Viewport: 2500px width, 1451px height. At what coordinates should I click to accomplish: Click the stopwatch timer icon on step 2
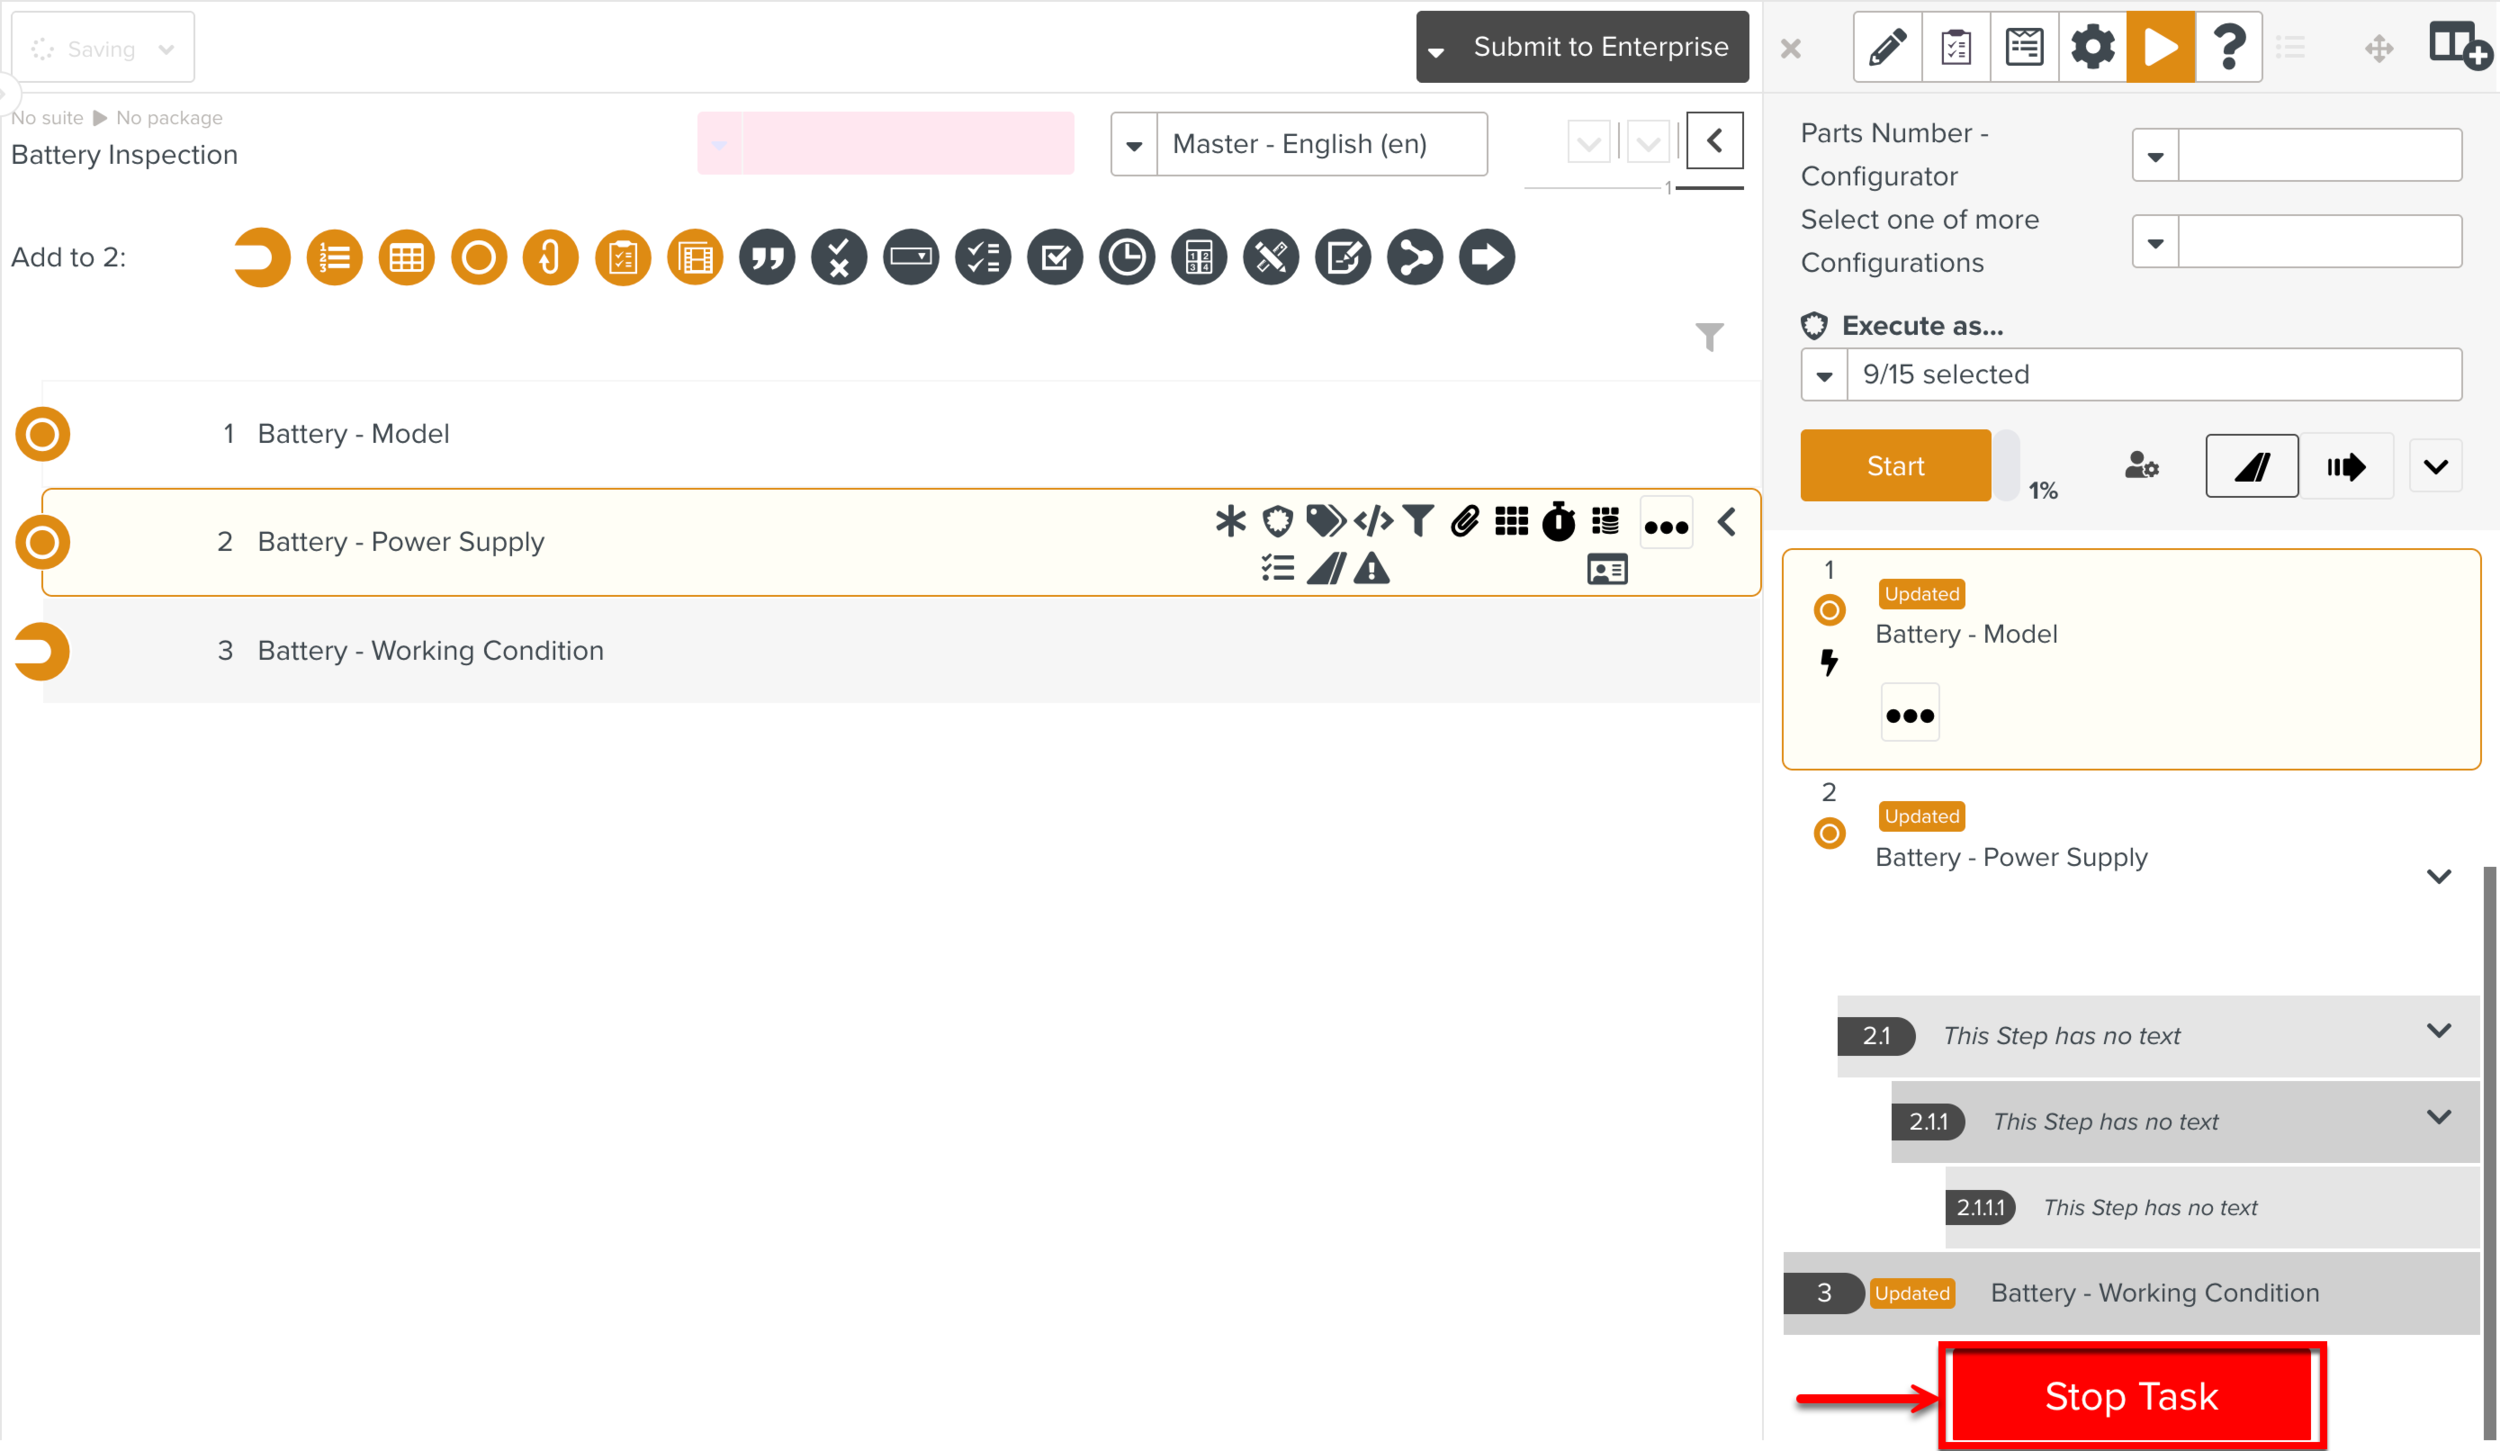(1557, 522)
